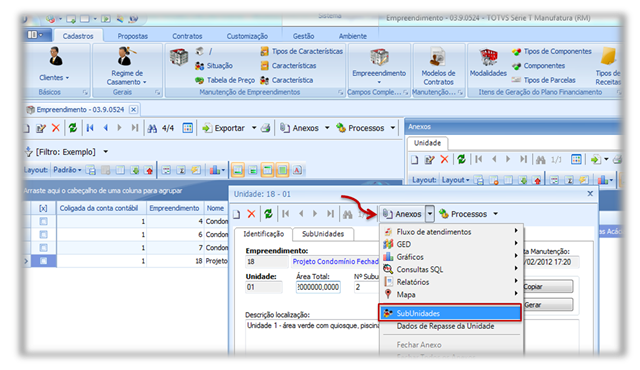The height and width of the screenshot is (370, 640).
Task: Open Tipos de Características in ribbon
Action: [302, 51]
